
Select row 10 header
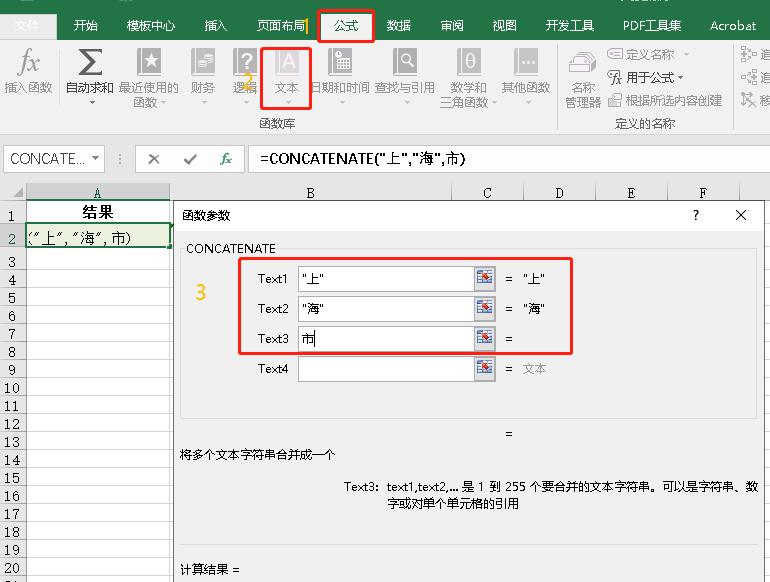(x=12, y=388)
